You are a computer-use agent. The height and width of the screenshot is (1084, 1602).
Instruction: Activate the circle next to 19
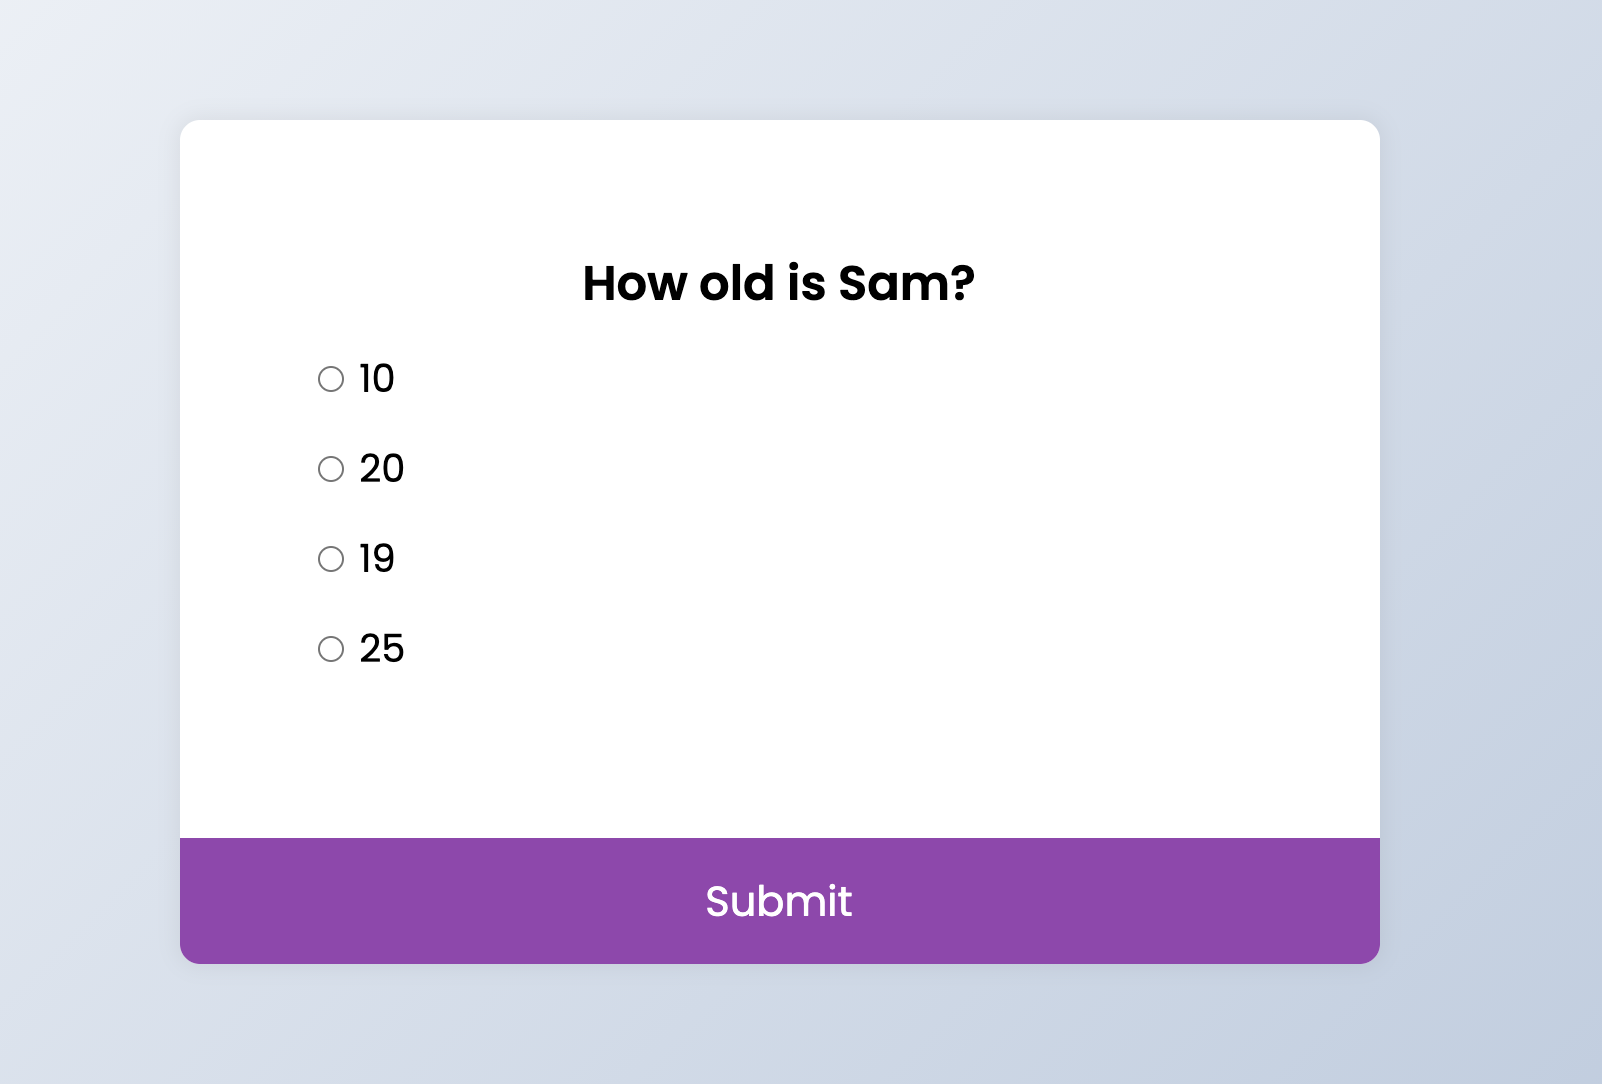tap(331, 559)
